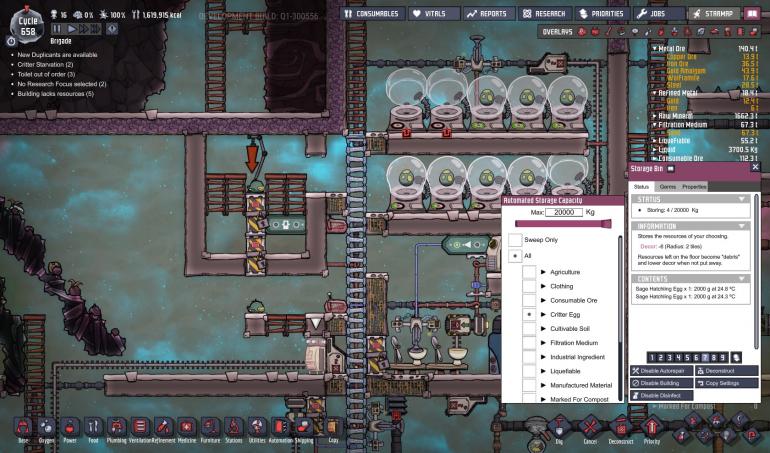Screen dimensions: 770x453
Task: Collapse the STATUS section
Action: [x=742, y=199]
